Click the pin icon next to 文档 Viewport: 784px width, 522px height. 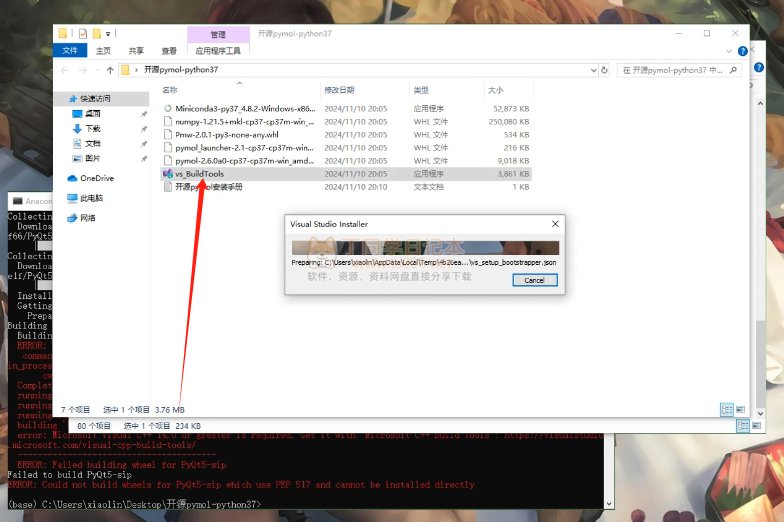point(144,144)
